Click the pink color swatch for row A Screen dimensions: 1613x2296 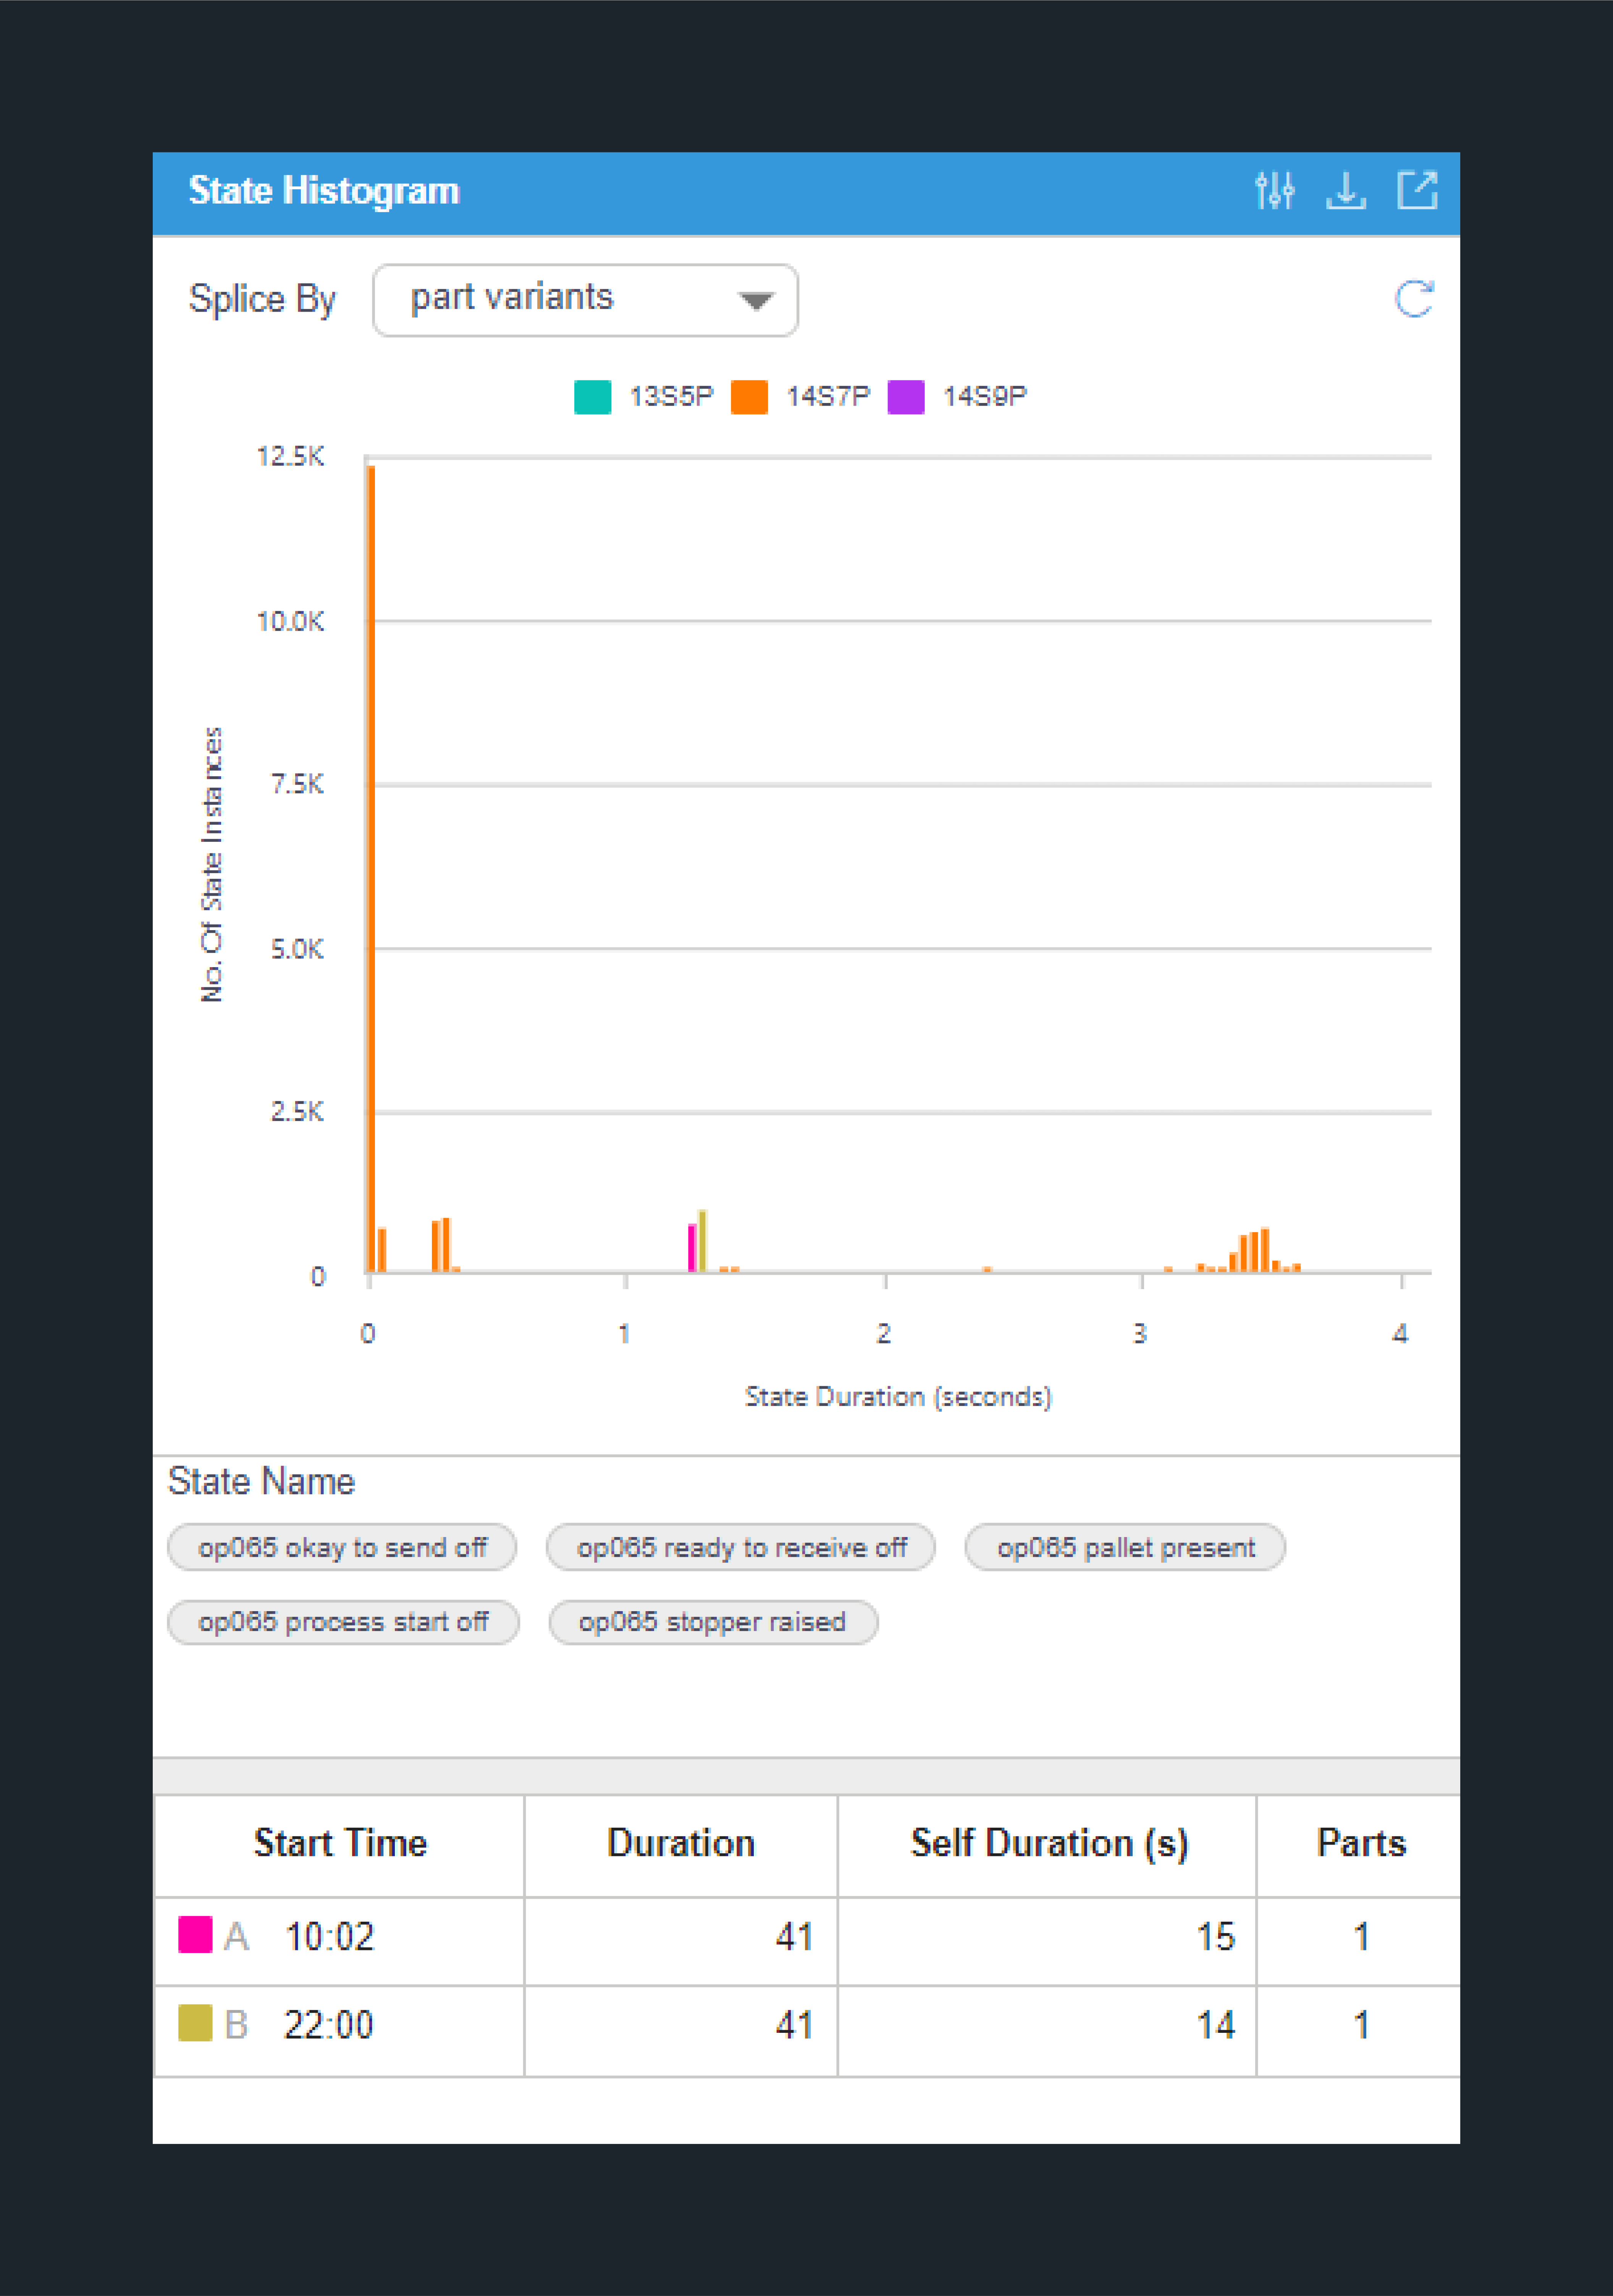(195, 1935)
